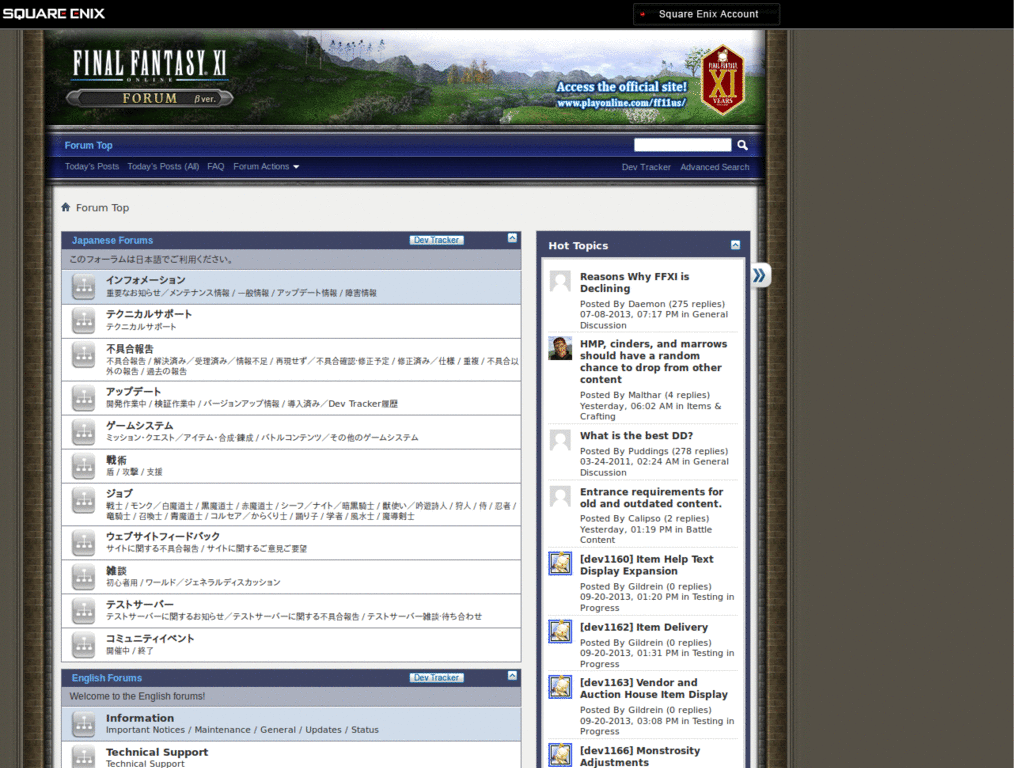This screenshot has height=768, width=1024.
Task: Open the テクニカルサポート forum title
Action: tap(149, 314)
